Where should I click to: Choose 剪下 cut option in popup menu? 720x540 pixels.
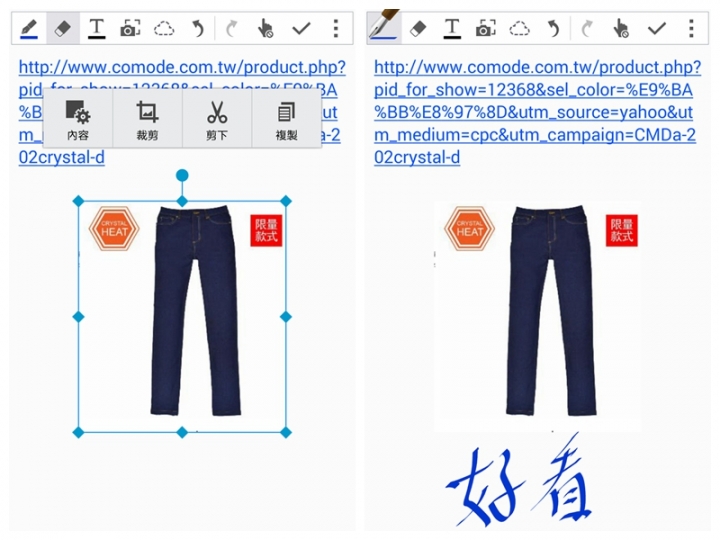[x=217, y=118]
